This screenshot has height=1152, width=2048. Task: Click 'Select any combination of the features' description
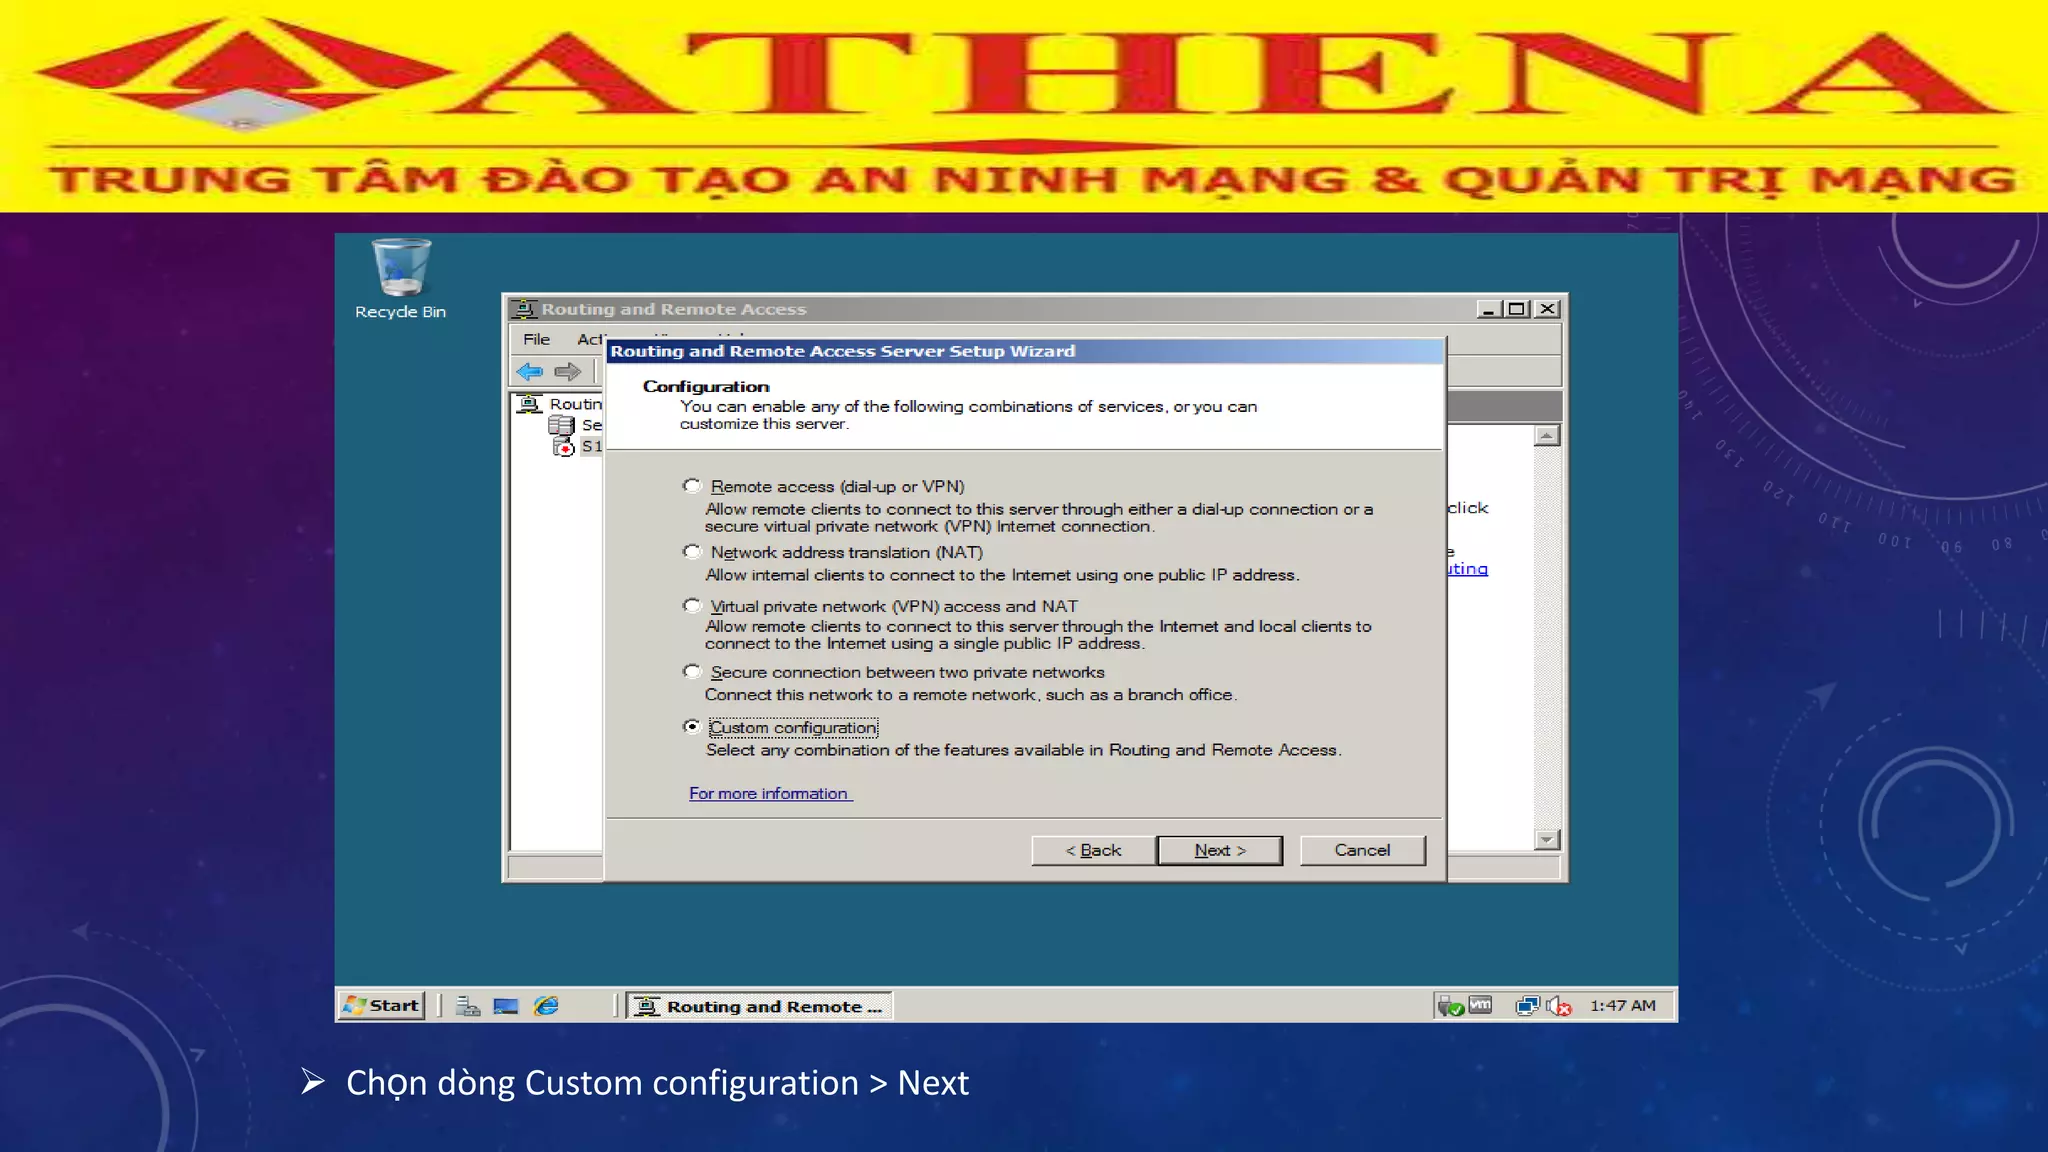tap(1023, 750)
